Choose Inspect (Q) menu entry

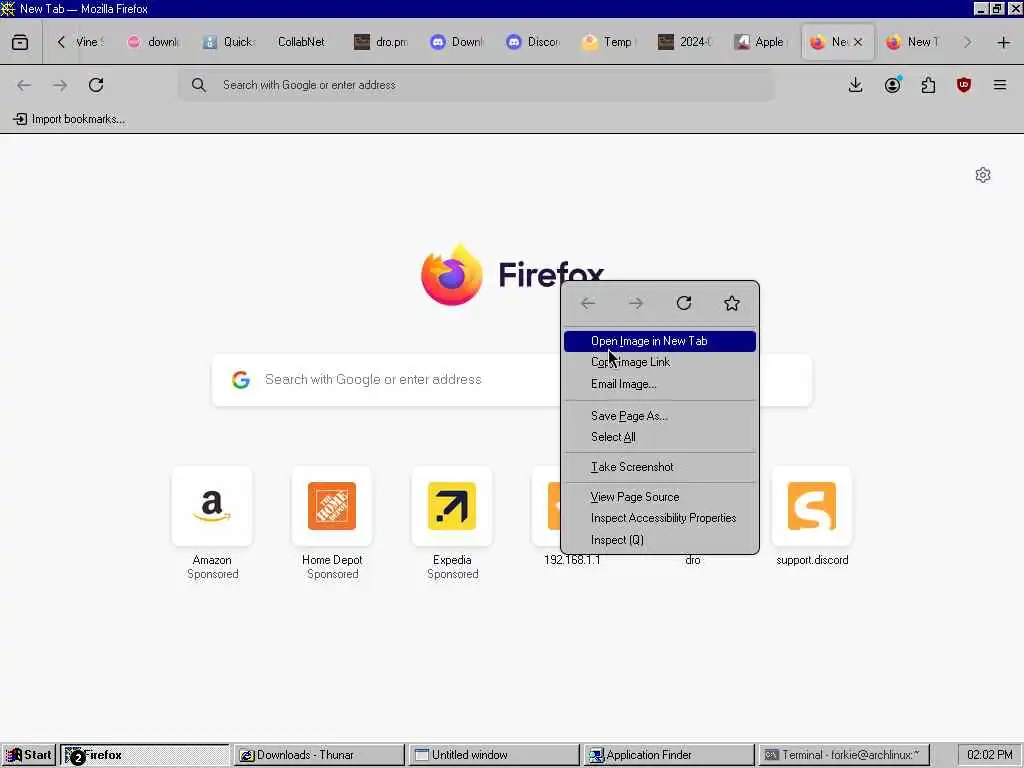pos(660,540)
